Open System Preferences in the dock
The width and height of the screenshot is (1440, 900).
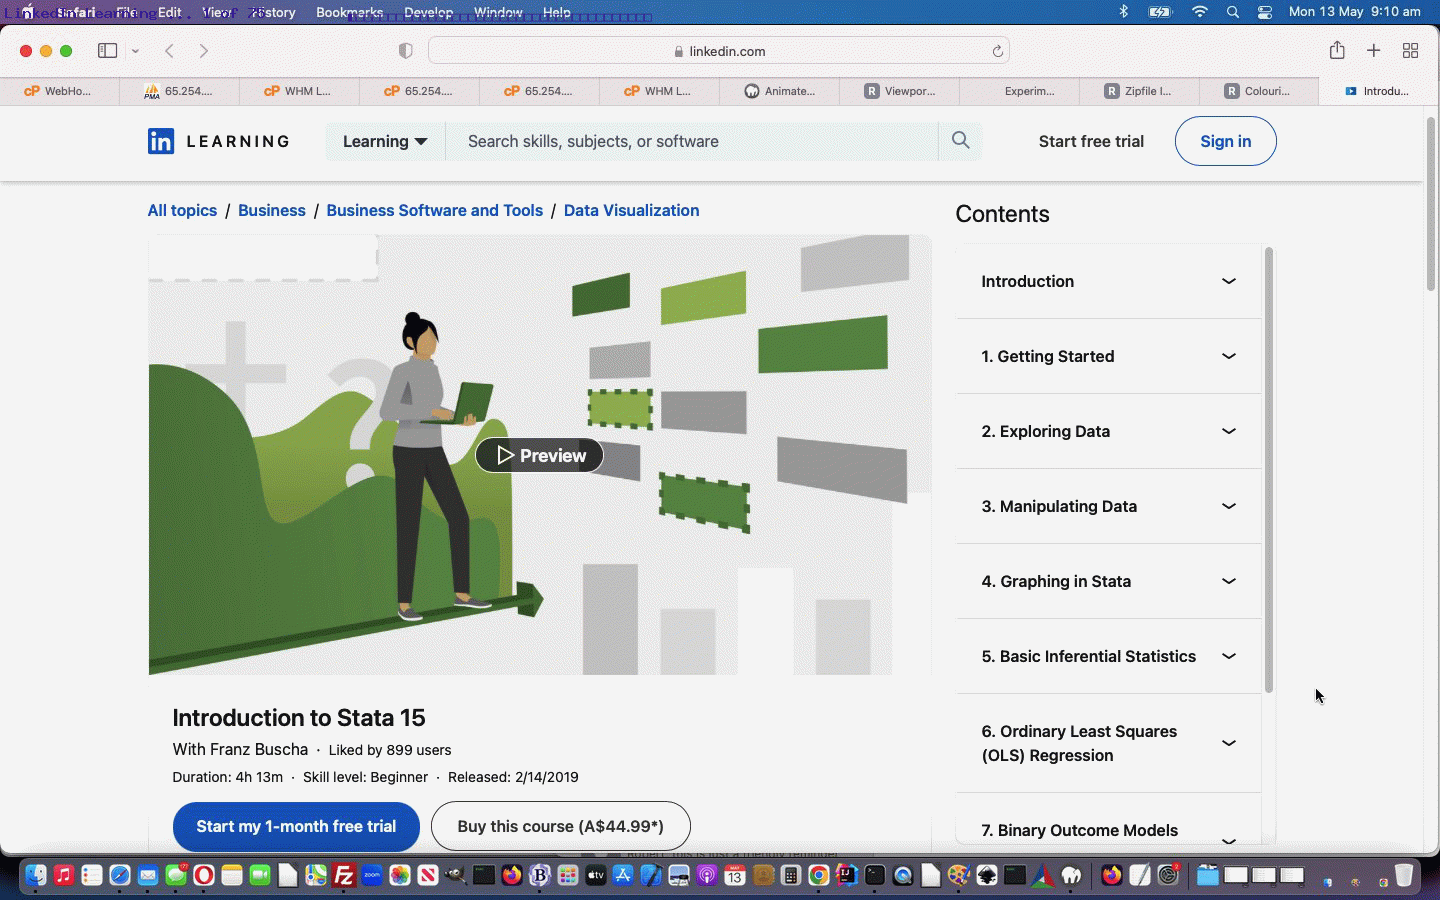coord(1168,876)
